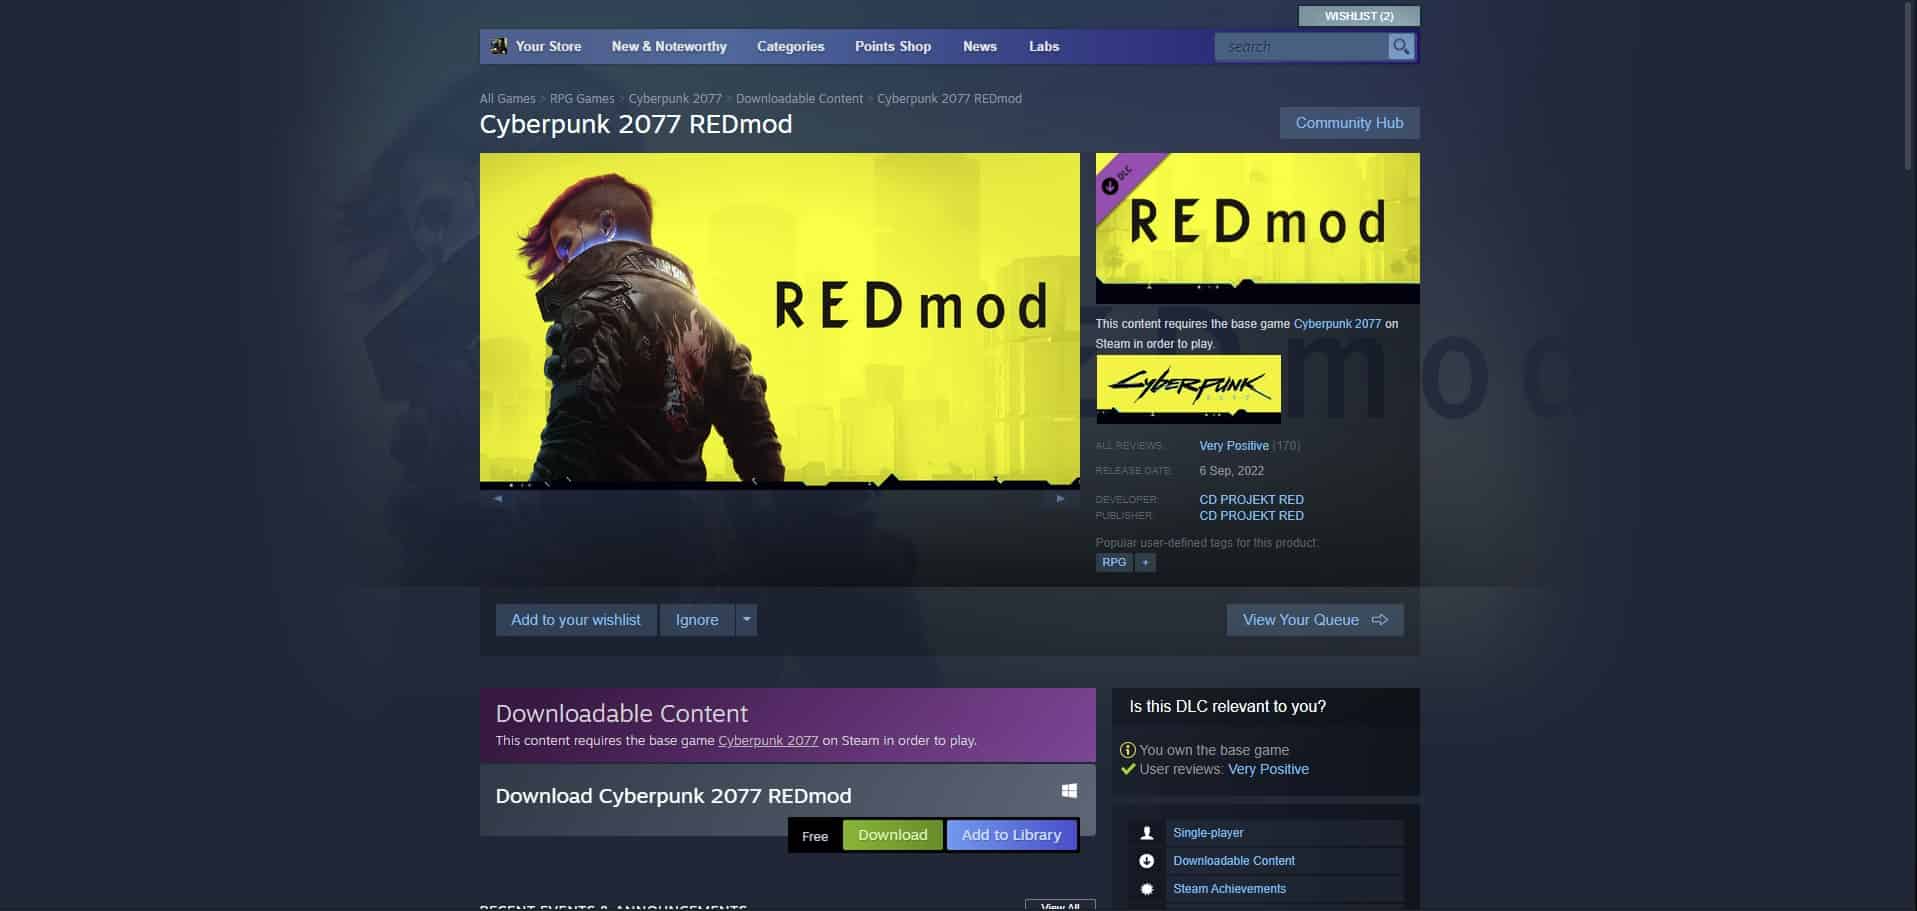Open the Community Hub
Image resolution: width=1917 pixels, height=911 pixels.
(1349, 122)
